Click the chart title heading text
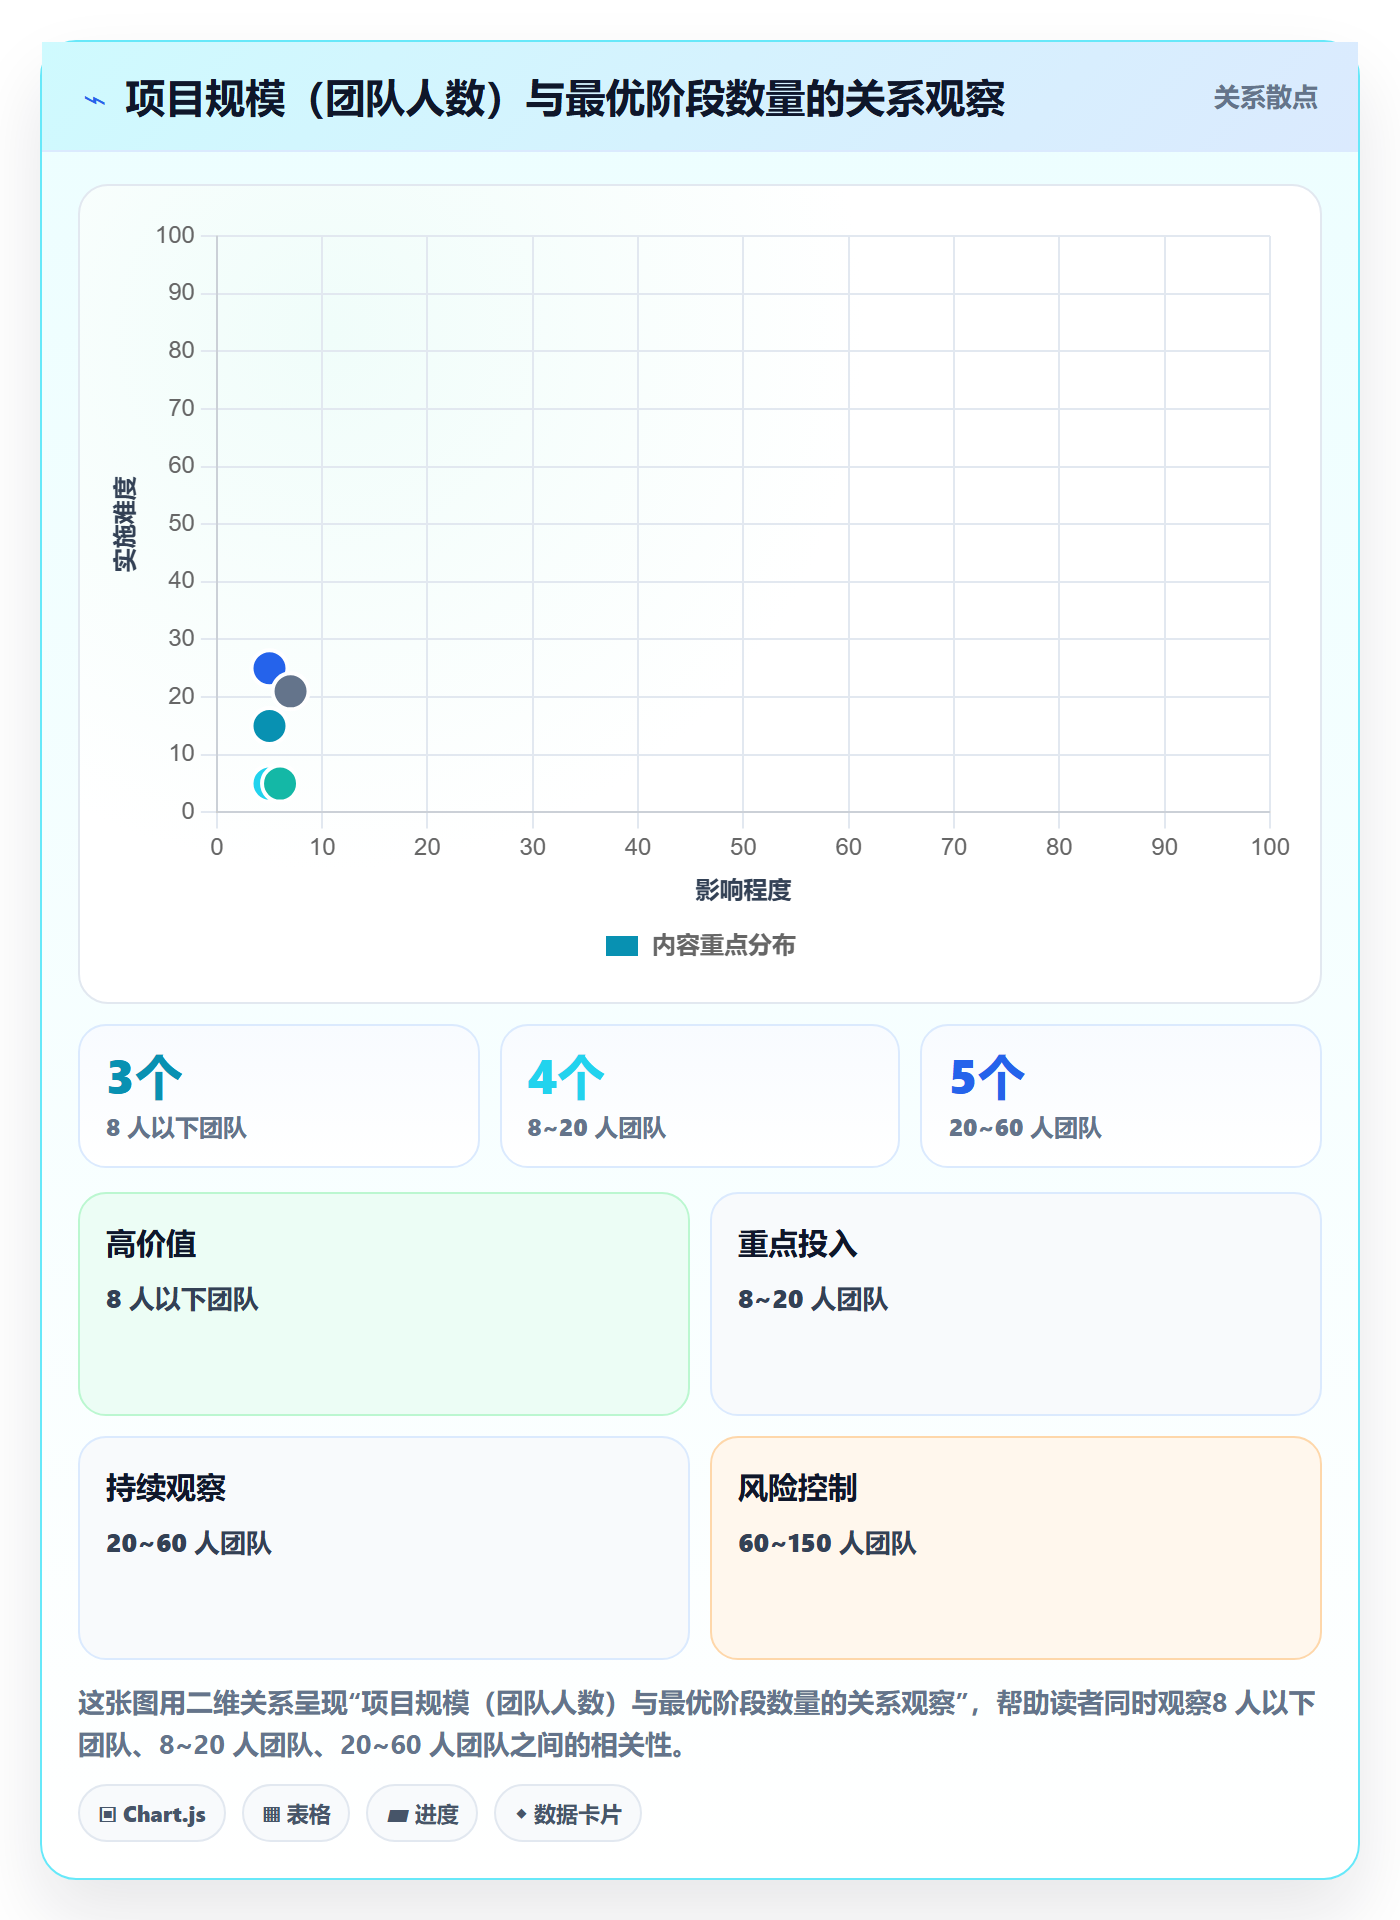The image size is (1400, 1920). pos(565,98)
